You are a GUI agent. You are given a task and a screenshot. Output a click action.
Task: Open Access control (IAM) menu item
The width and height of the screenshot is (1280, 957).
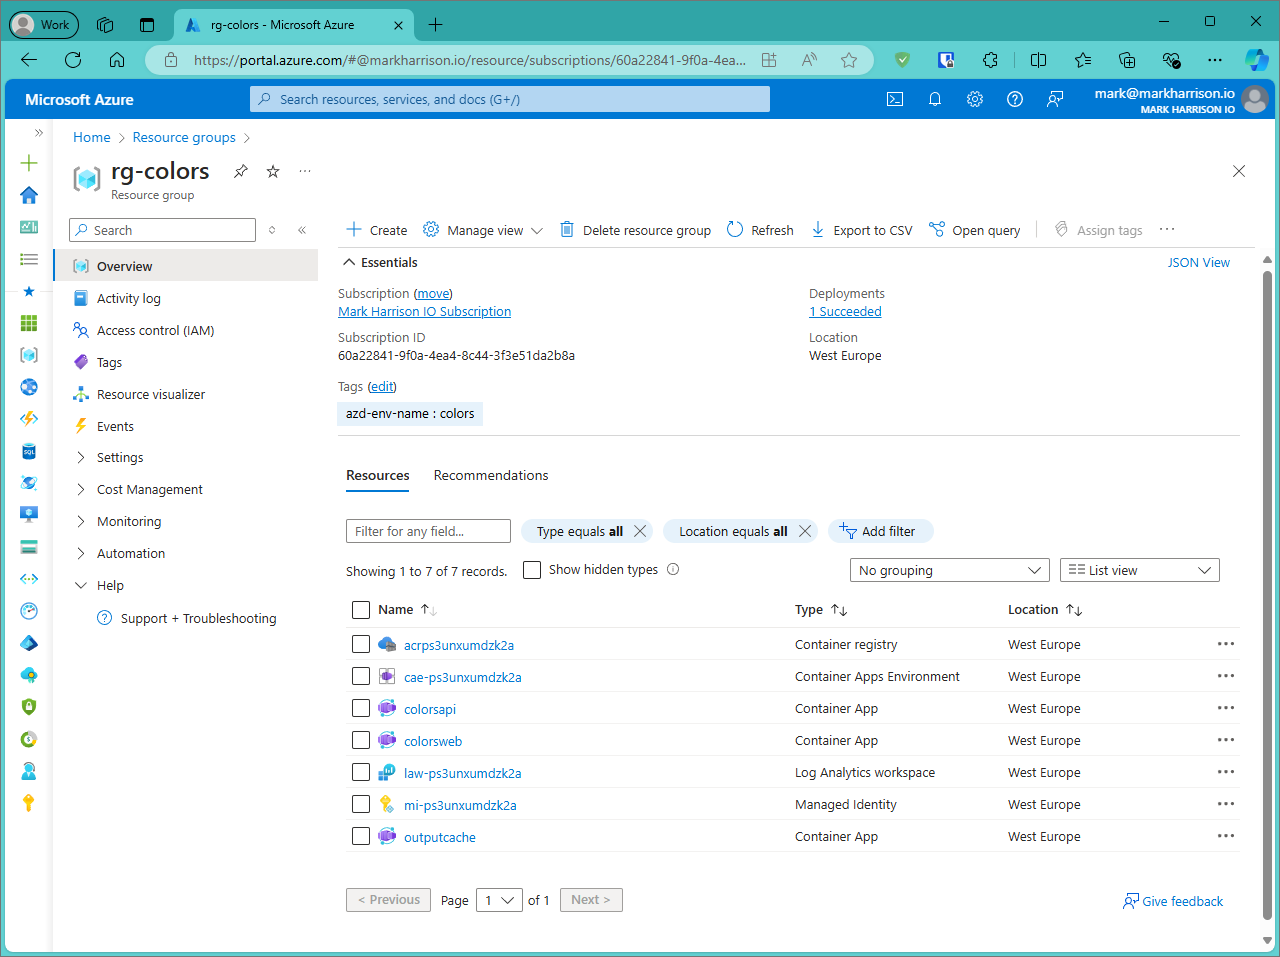tap(155, 330)
